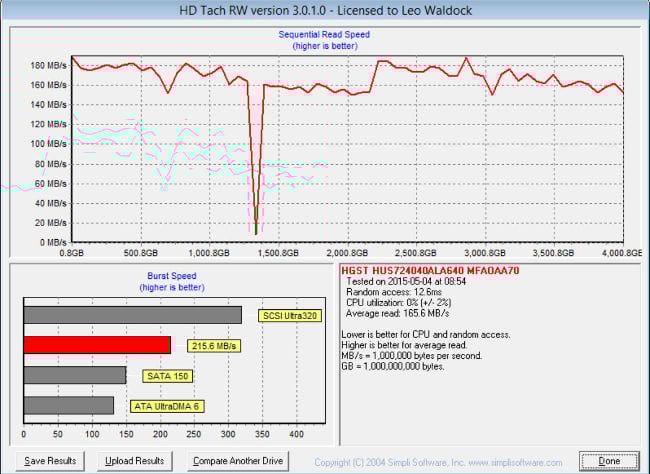
Task: Click the Lower is better for CPU note
Action: (x=426, y=334)
